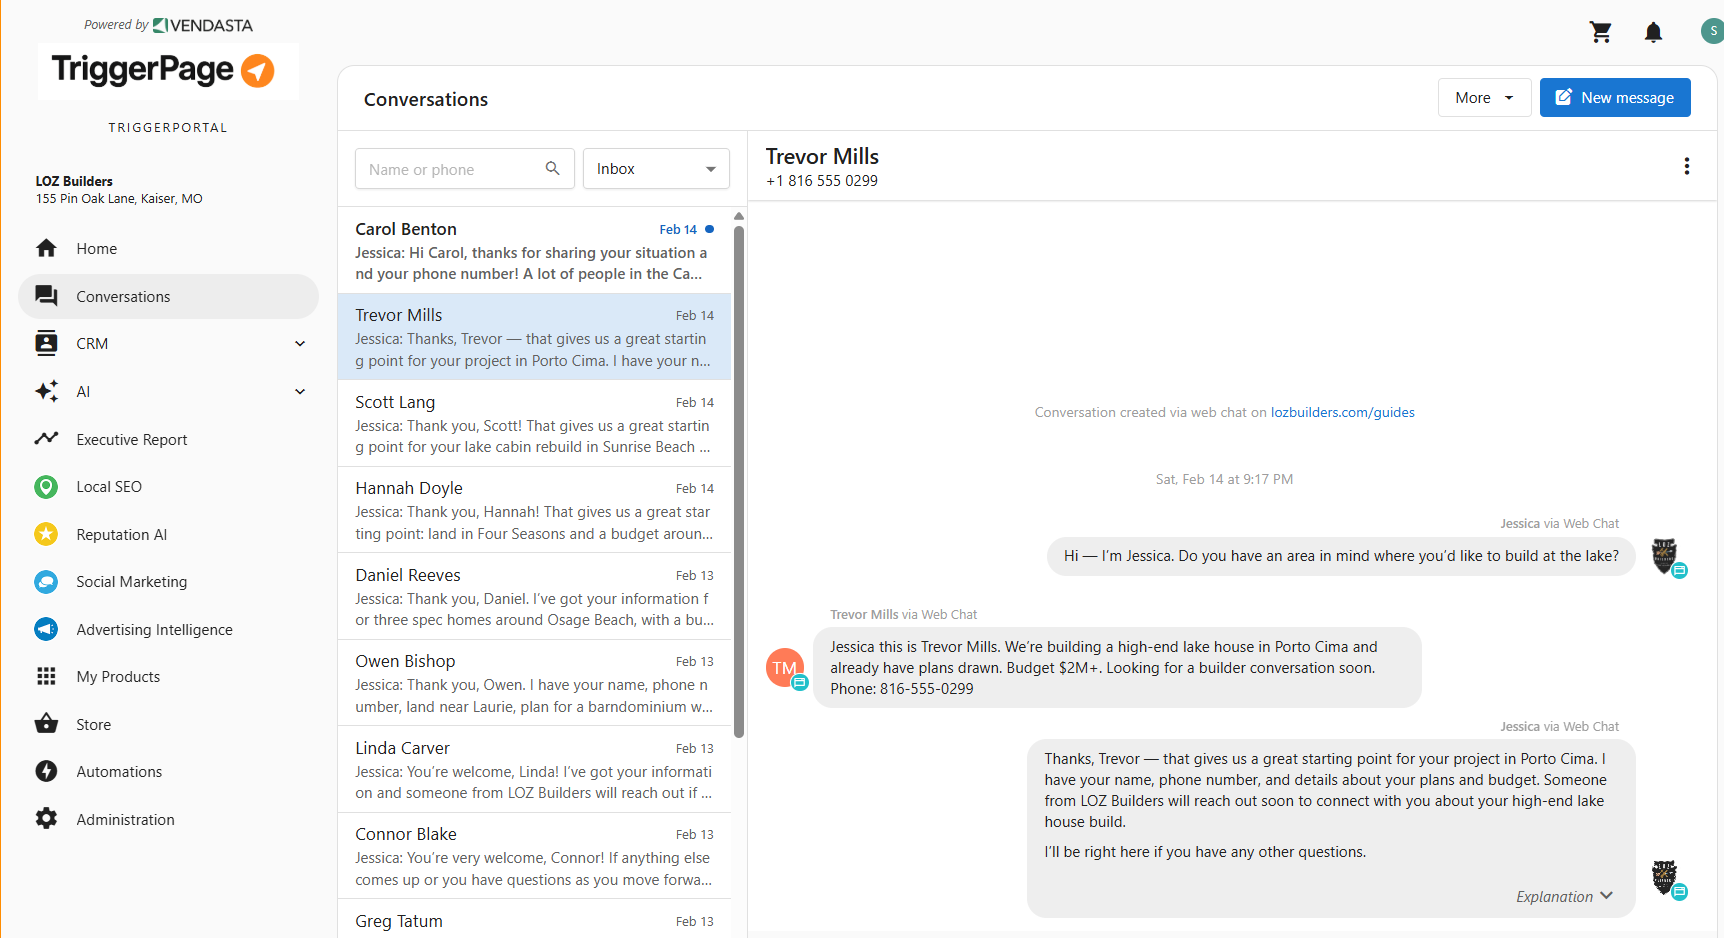Viewport: 1724px width, 938px height.
Task: Click the Reputation AI star icon
Action: 46,534
